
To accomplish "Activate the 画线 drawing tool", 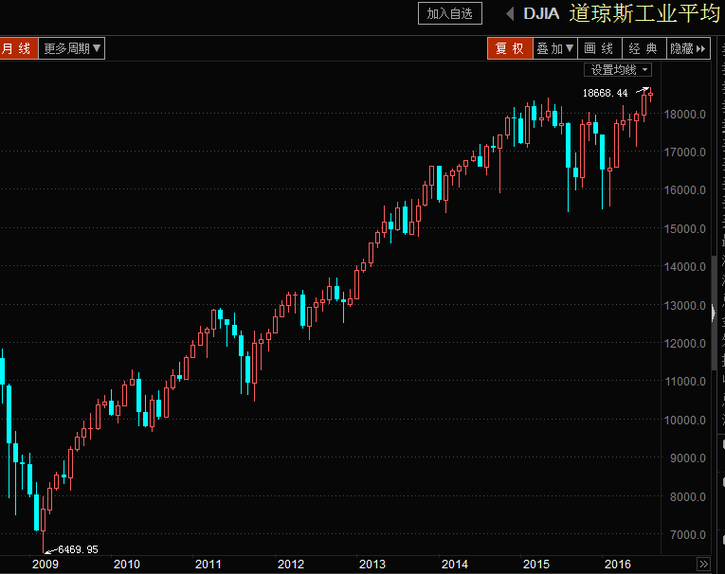I will tap(599, 48).
